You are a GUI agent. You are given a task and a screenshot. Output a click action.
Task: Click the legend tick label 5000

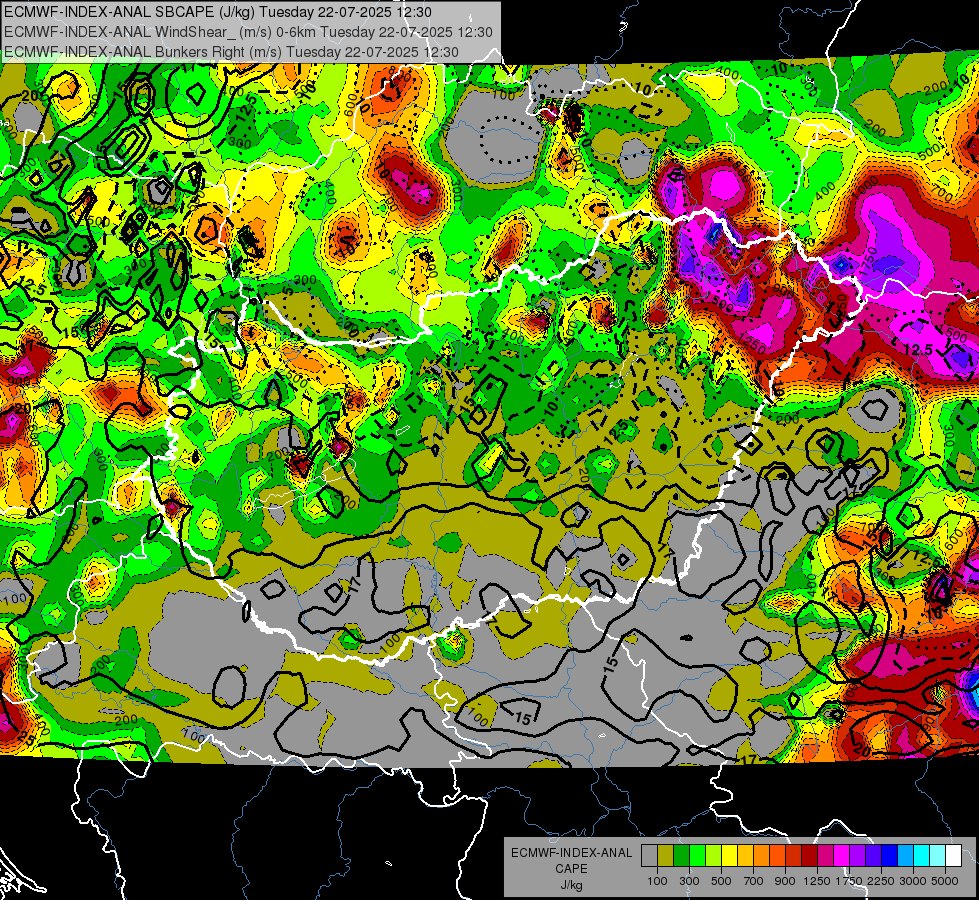[x=945, y=881]
